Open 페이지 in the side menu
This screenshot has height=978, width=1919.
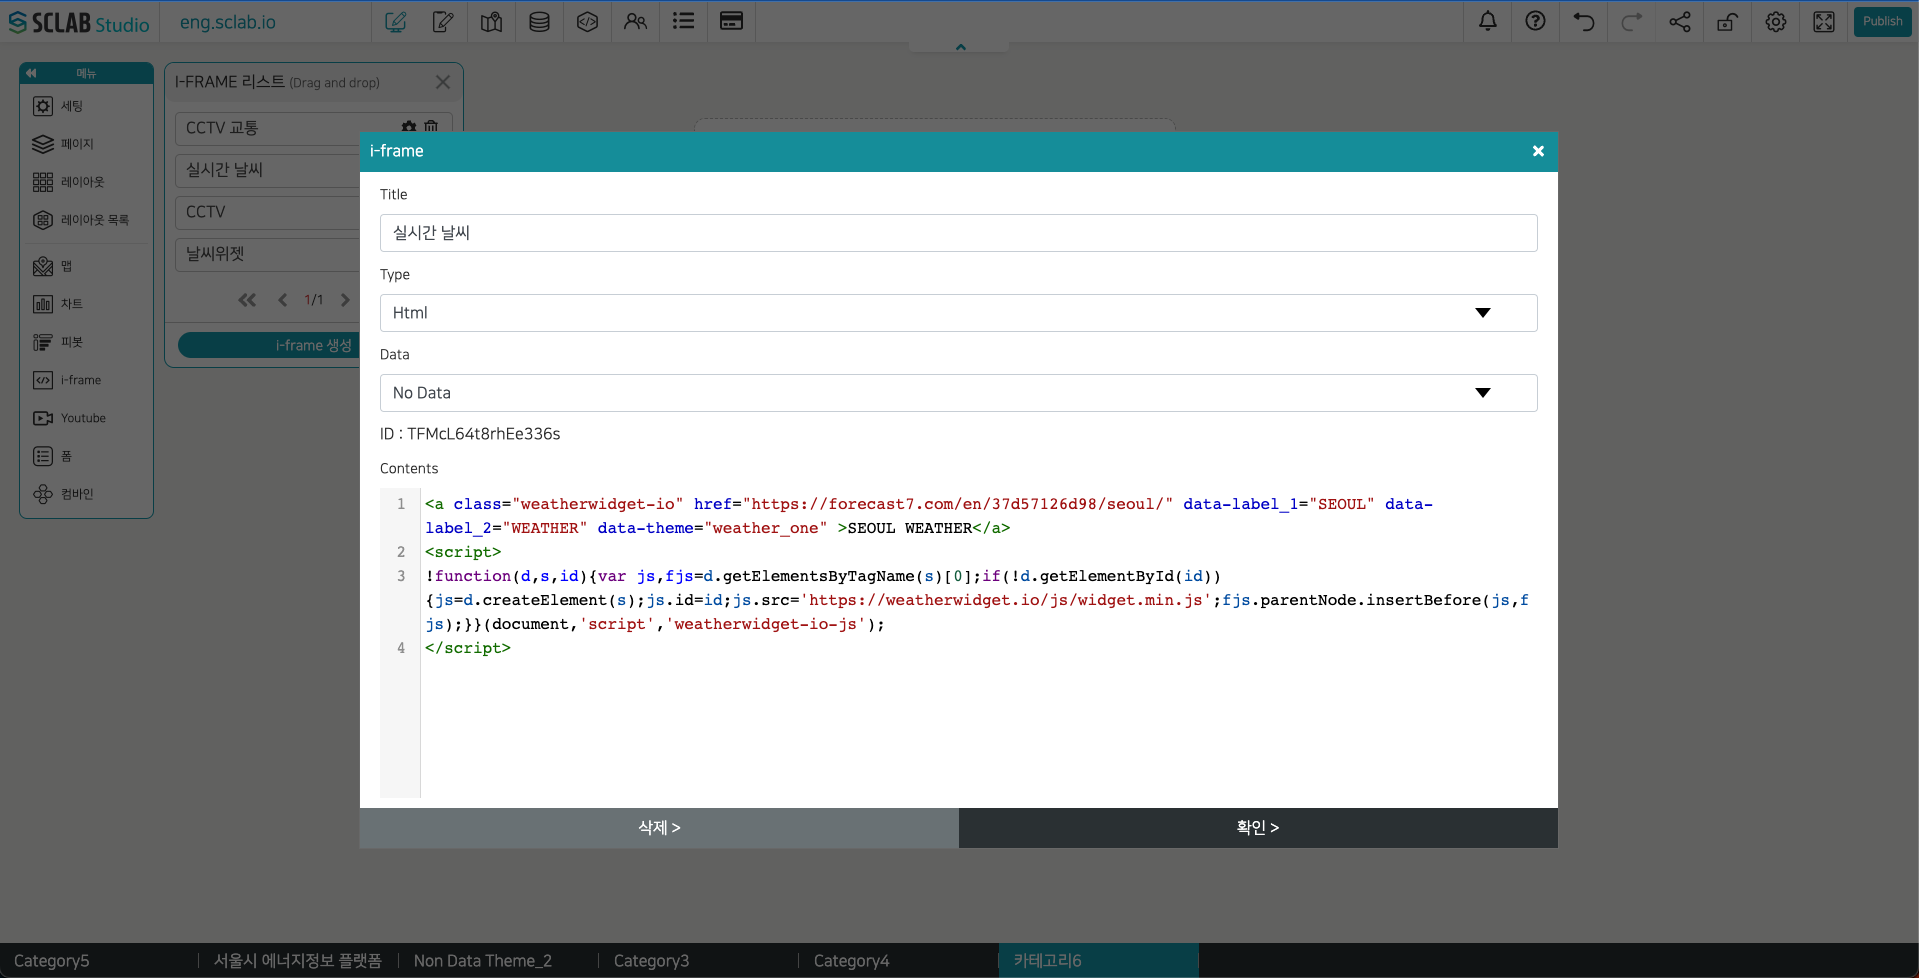click(86, 144)
